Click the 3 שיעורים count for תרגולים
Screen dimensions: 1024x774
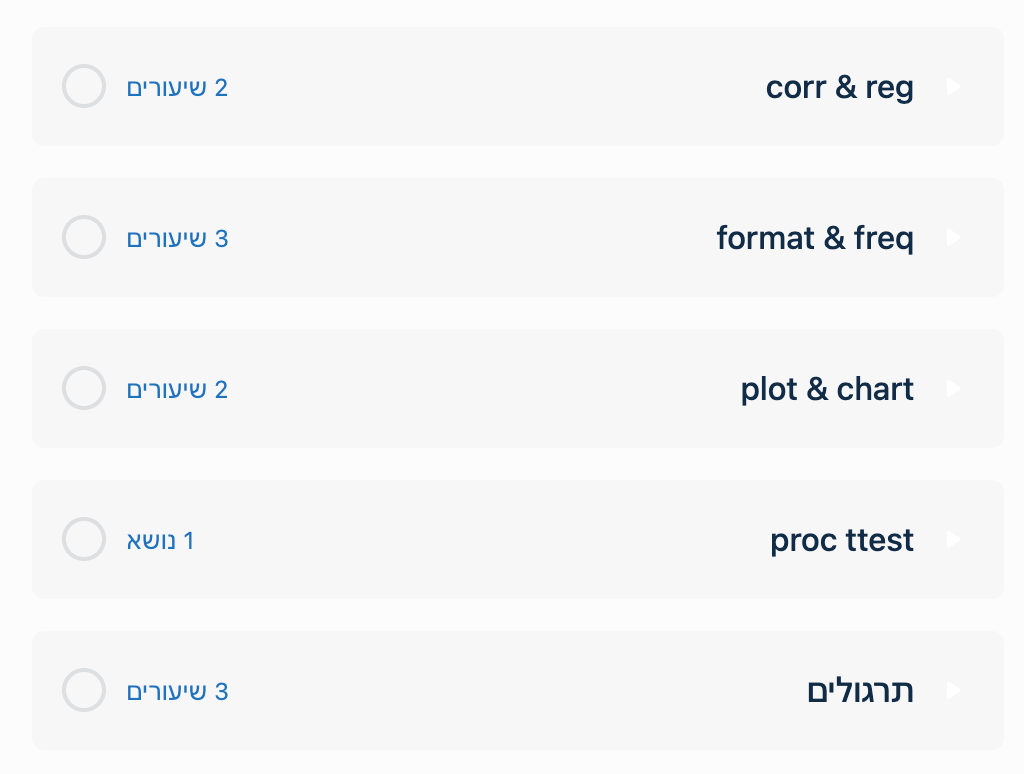click(177, 692)
